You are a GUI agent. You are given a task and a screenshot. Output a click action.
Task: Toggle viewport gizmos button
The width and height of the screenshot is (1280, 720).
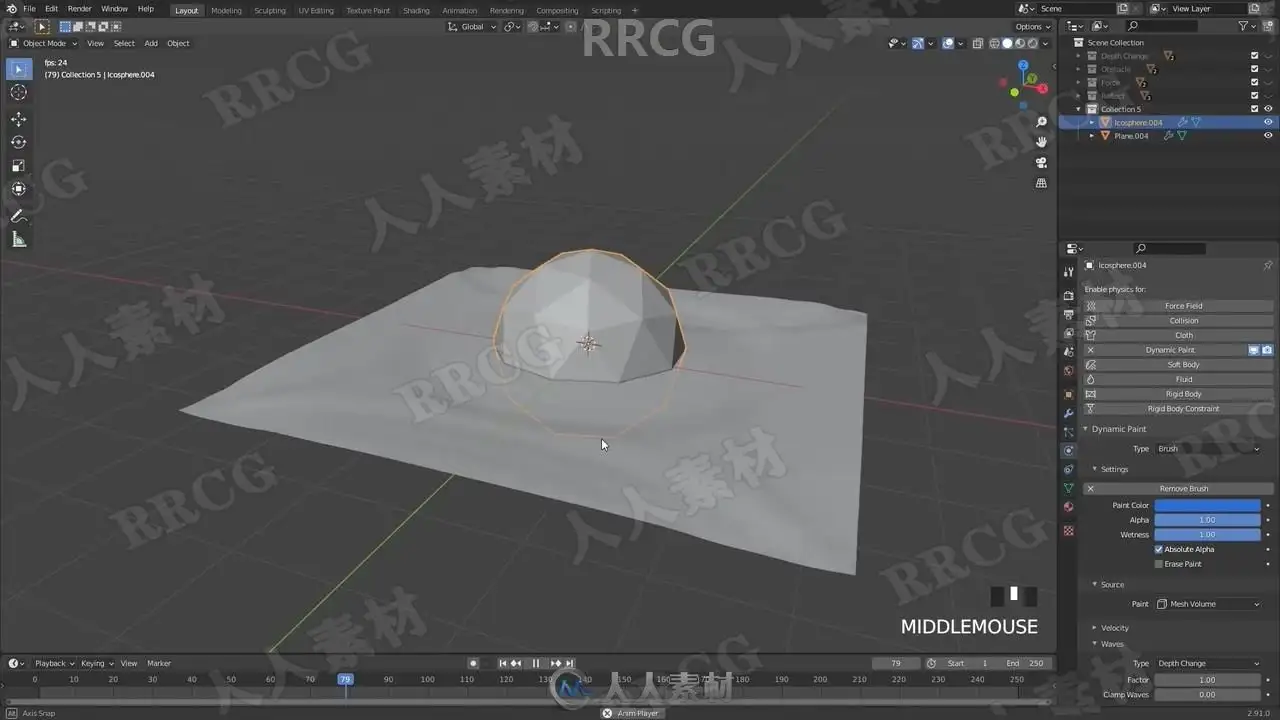pos(917,43)
